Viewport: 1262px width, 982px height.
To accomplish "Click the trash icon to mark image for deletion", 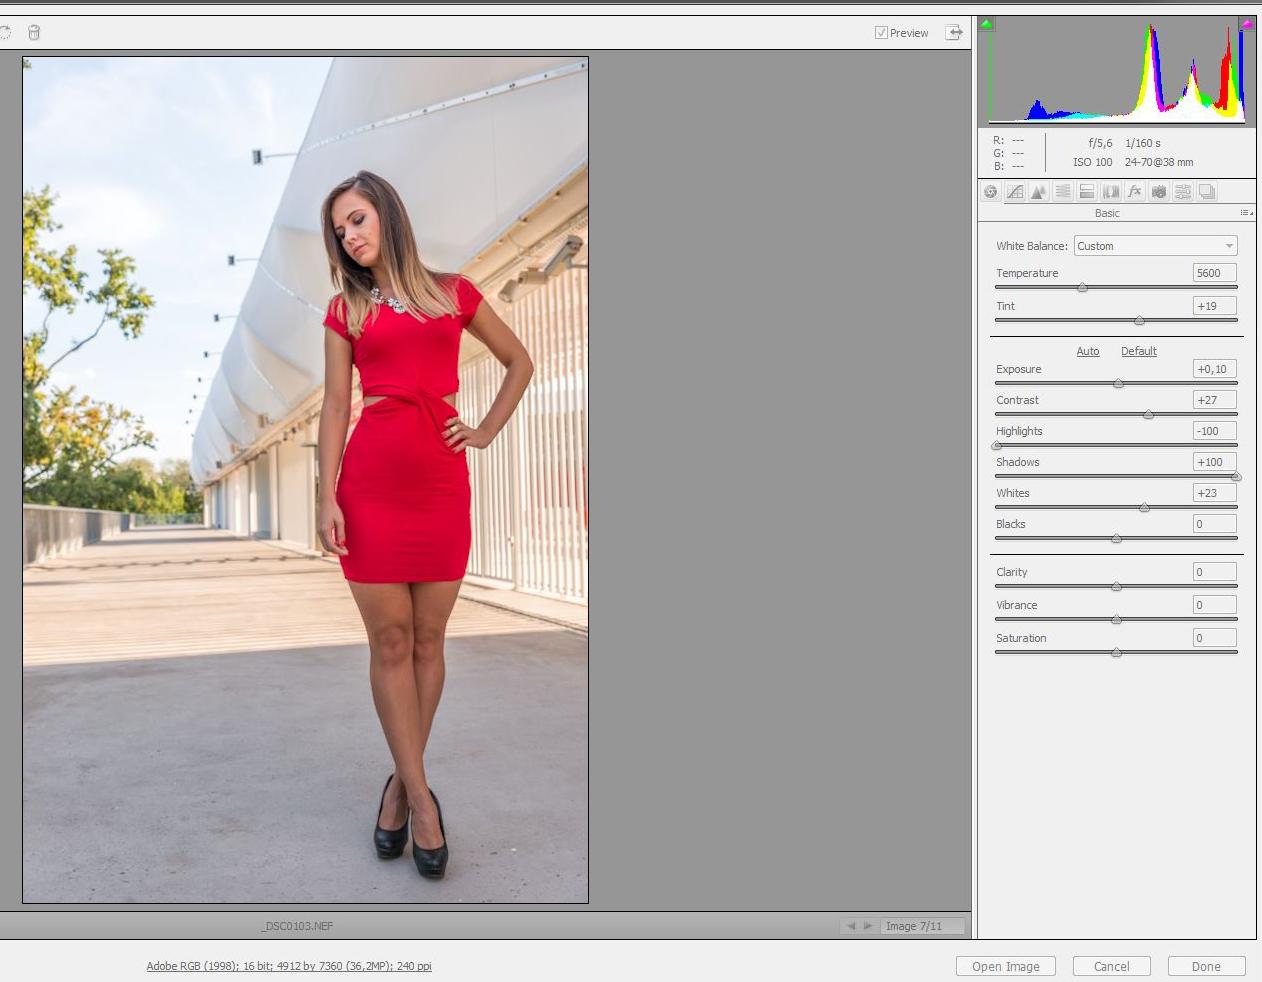I will click(34, 33).
